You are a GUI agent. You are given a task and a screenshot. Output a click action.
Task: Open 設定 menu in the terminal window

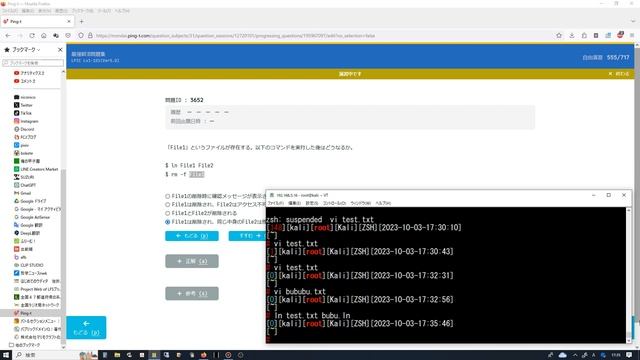[312, 203]
